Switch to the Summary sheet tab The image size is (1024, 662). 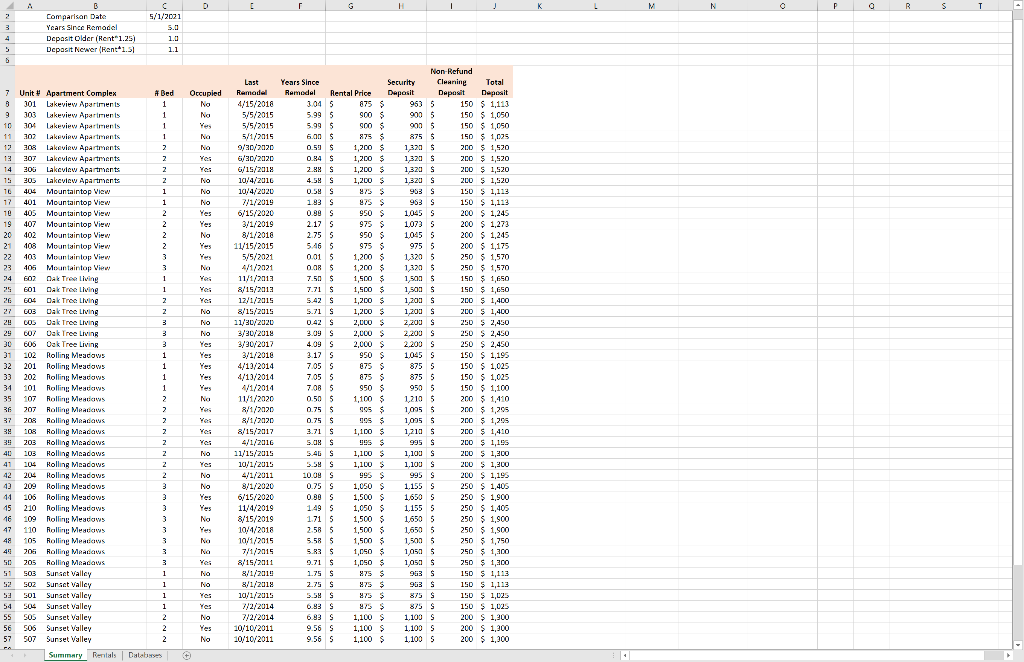point(65,655)
